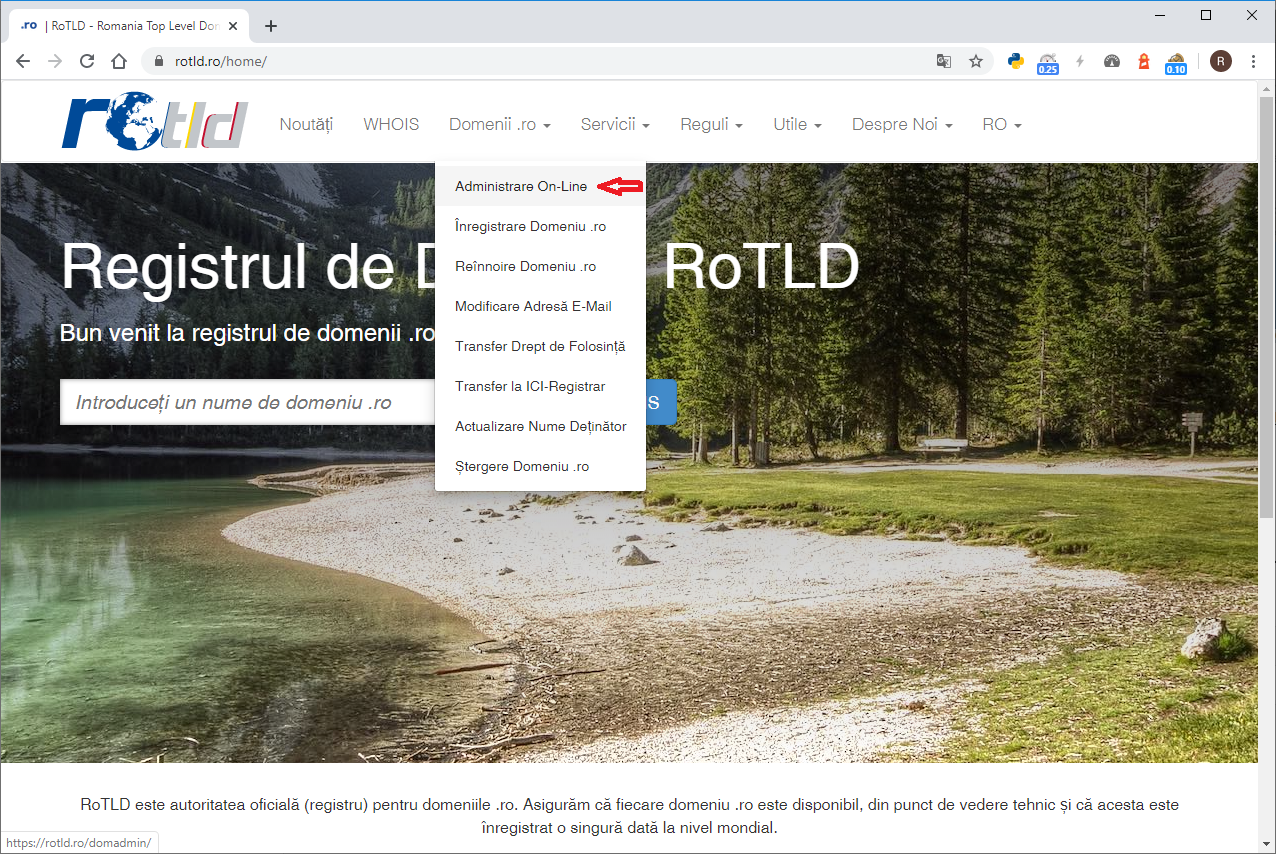Click the lightning bolt extension icon
Screen dimensions: 1276x854
coord(1079,61)
